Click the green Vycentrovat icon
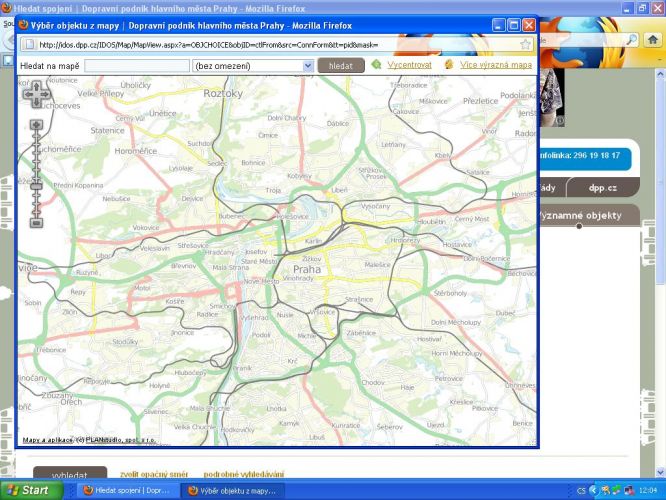The image size is (666, 500). [376, 65]
